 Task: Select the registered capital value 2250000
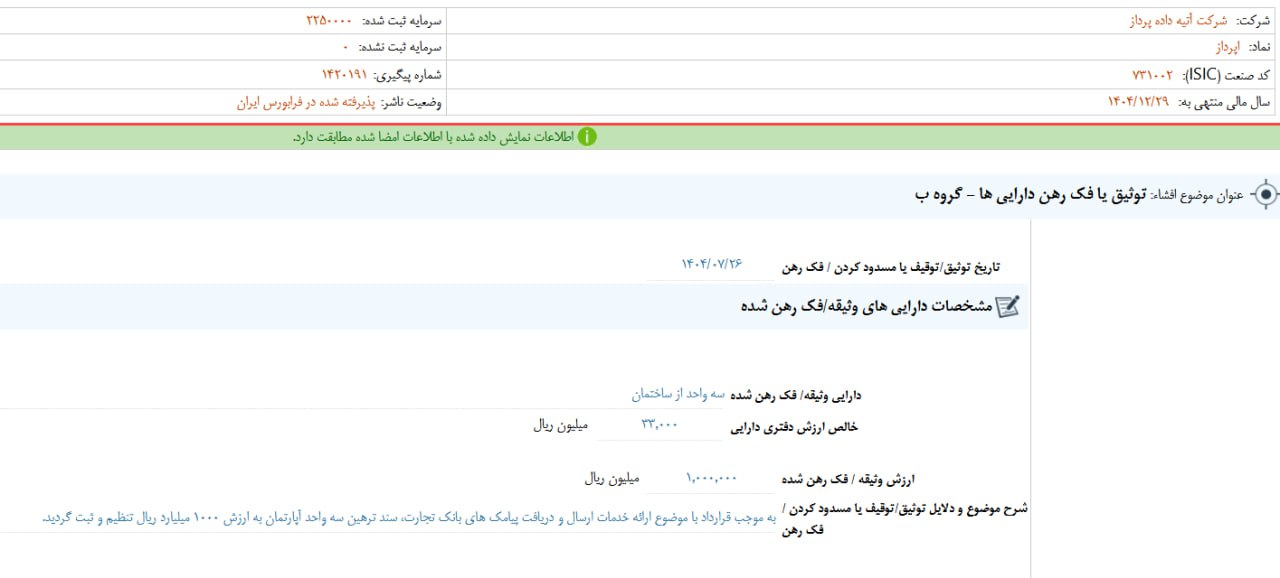pyautogui.click(x=329, y=20)
